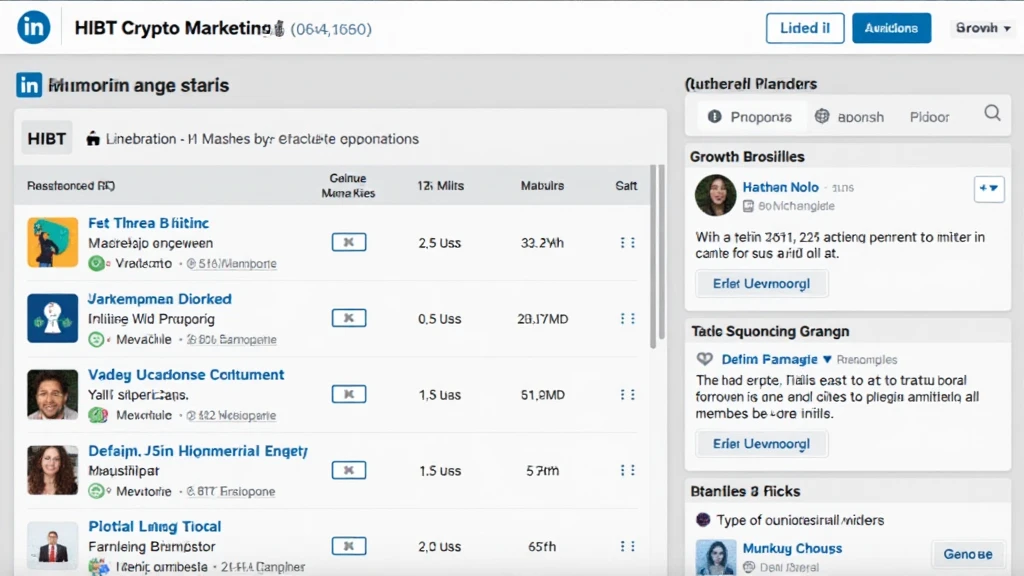Image resolution: width=1024 pixels, height=576 pixels.
Task: Open search in the Planders panel
Action: [992, 113]
